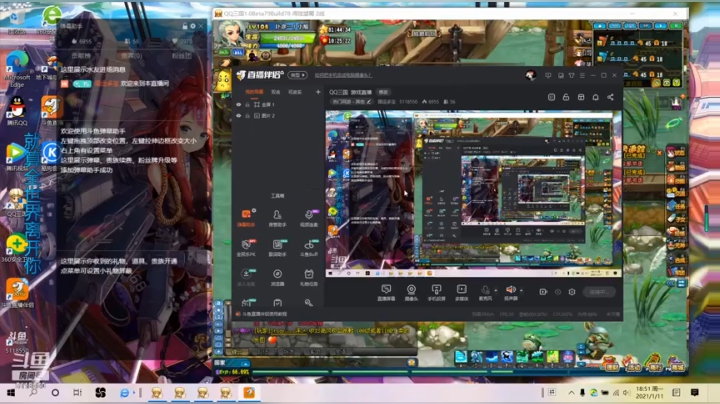
Task: Mute the 扬声器 speaker
Action: [511, 292]
